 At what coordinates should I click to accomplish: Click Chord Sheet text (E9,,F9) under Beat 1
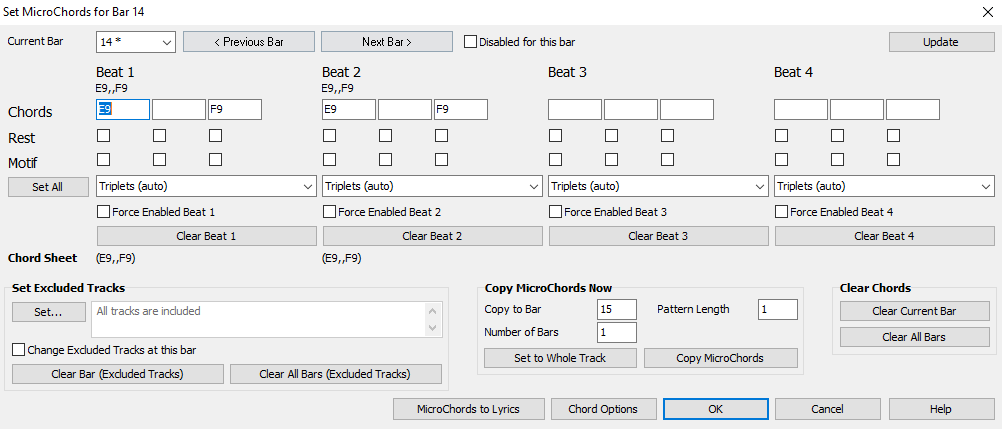(116, 258)
